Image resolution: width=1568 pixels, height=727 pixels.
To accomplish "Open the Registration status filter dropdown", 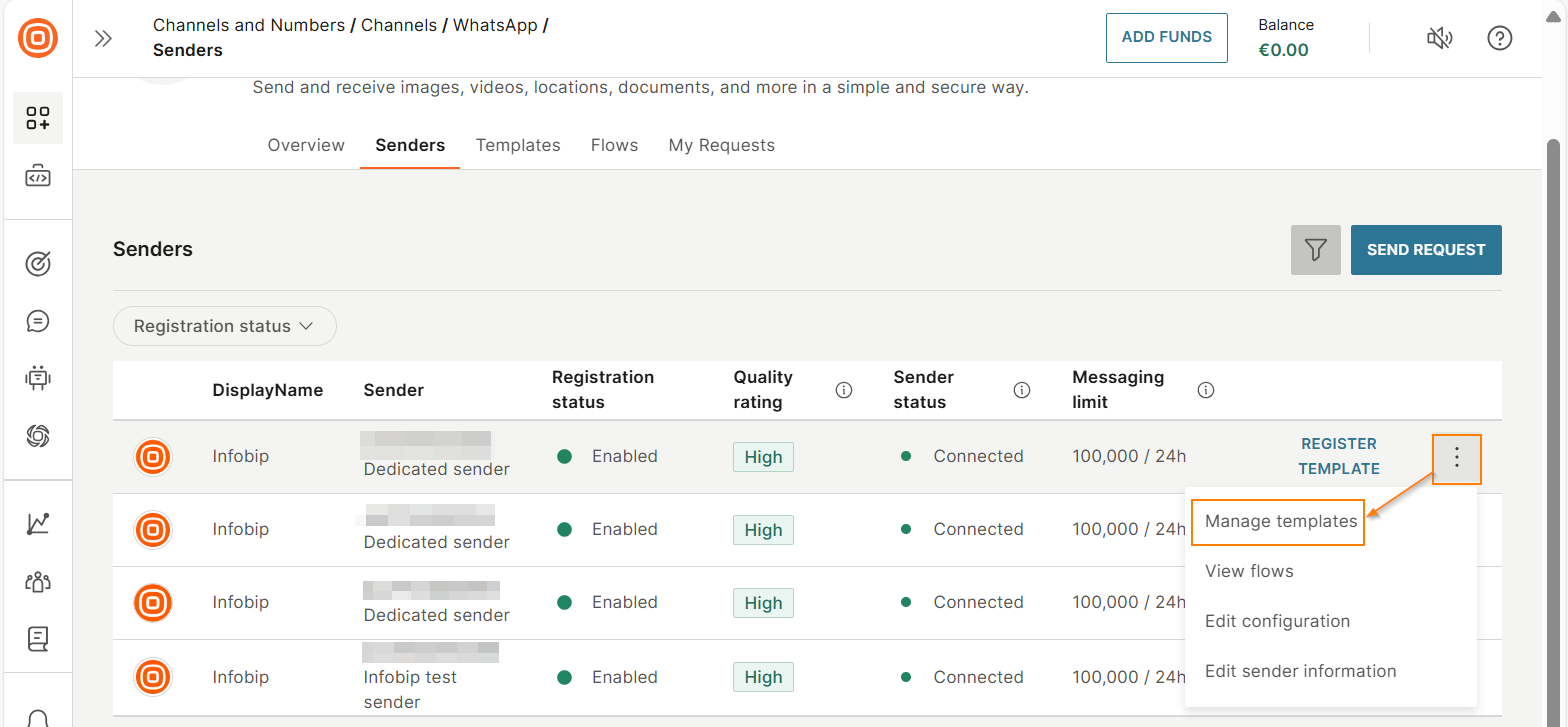I will tap(224, 326).
